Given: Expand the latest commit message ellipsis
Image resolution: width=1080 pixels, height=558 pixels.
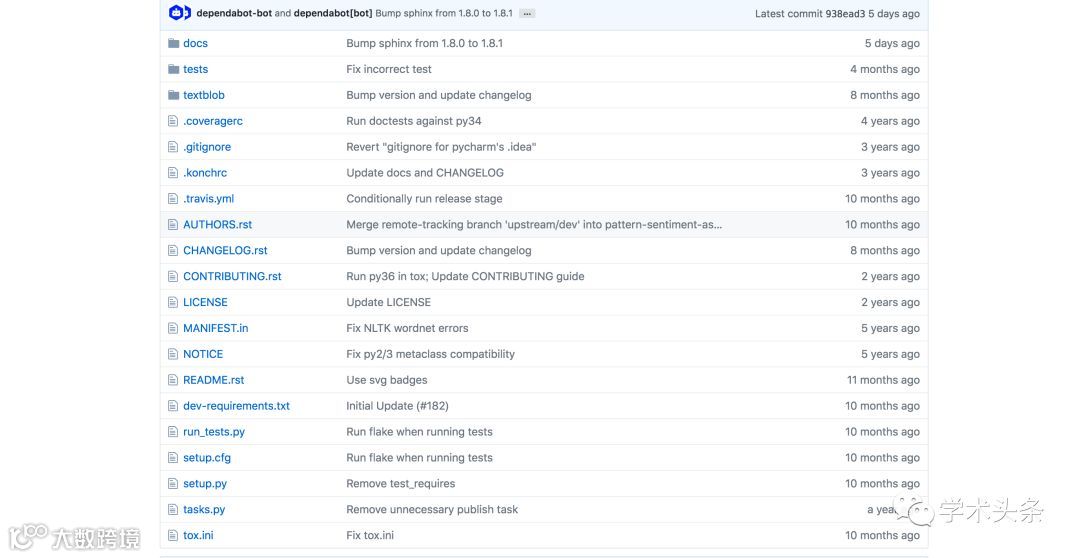Looking at the screenshot, I should pos(527,13).
